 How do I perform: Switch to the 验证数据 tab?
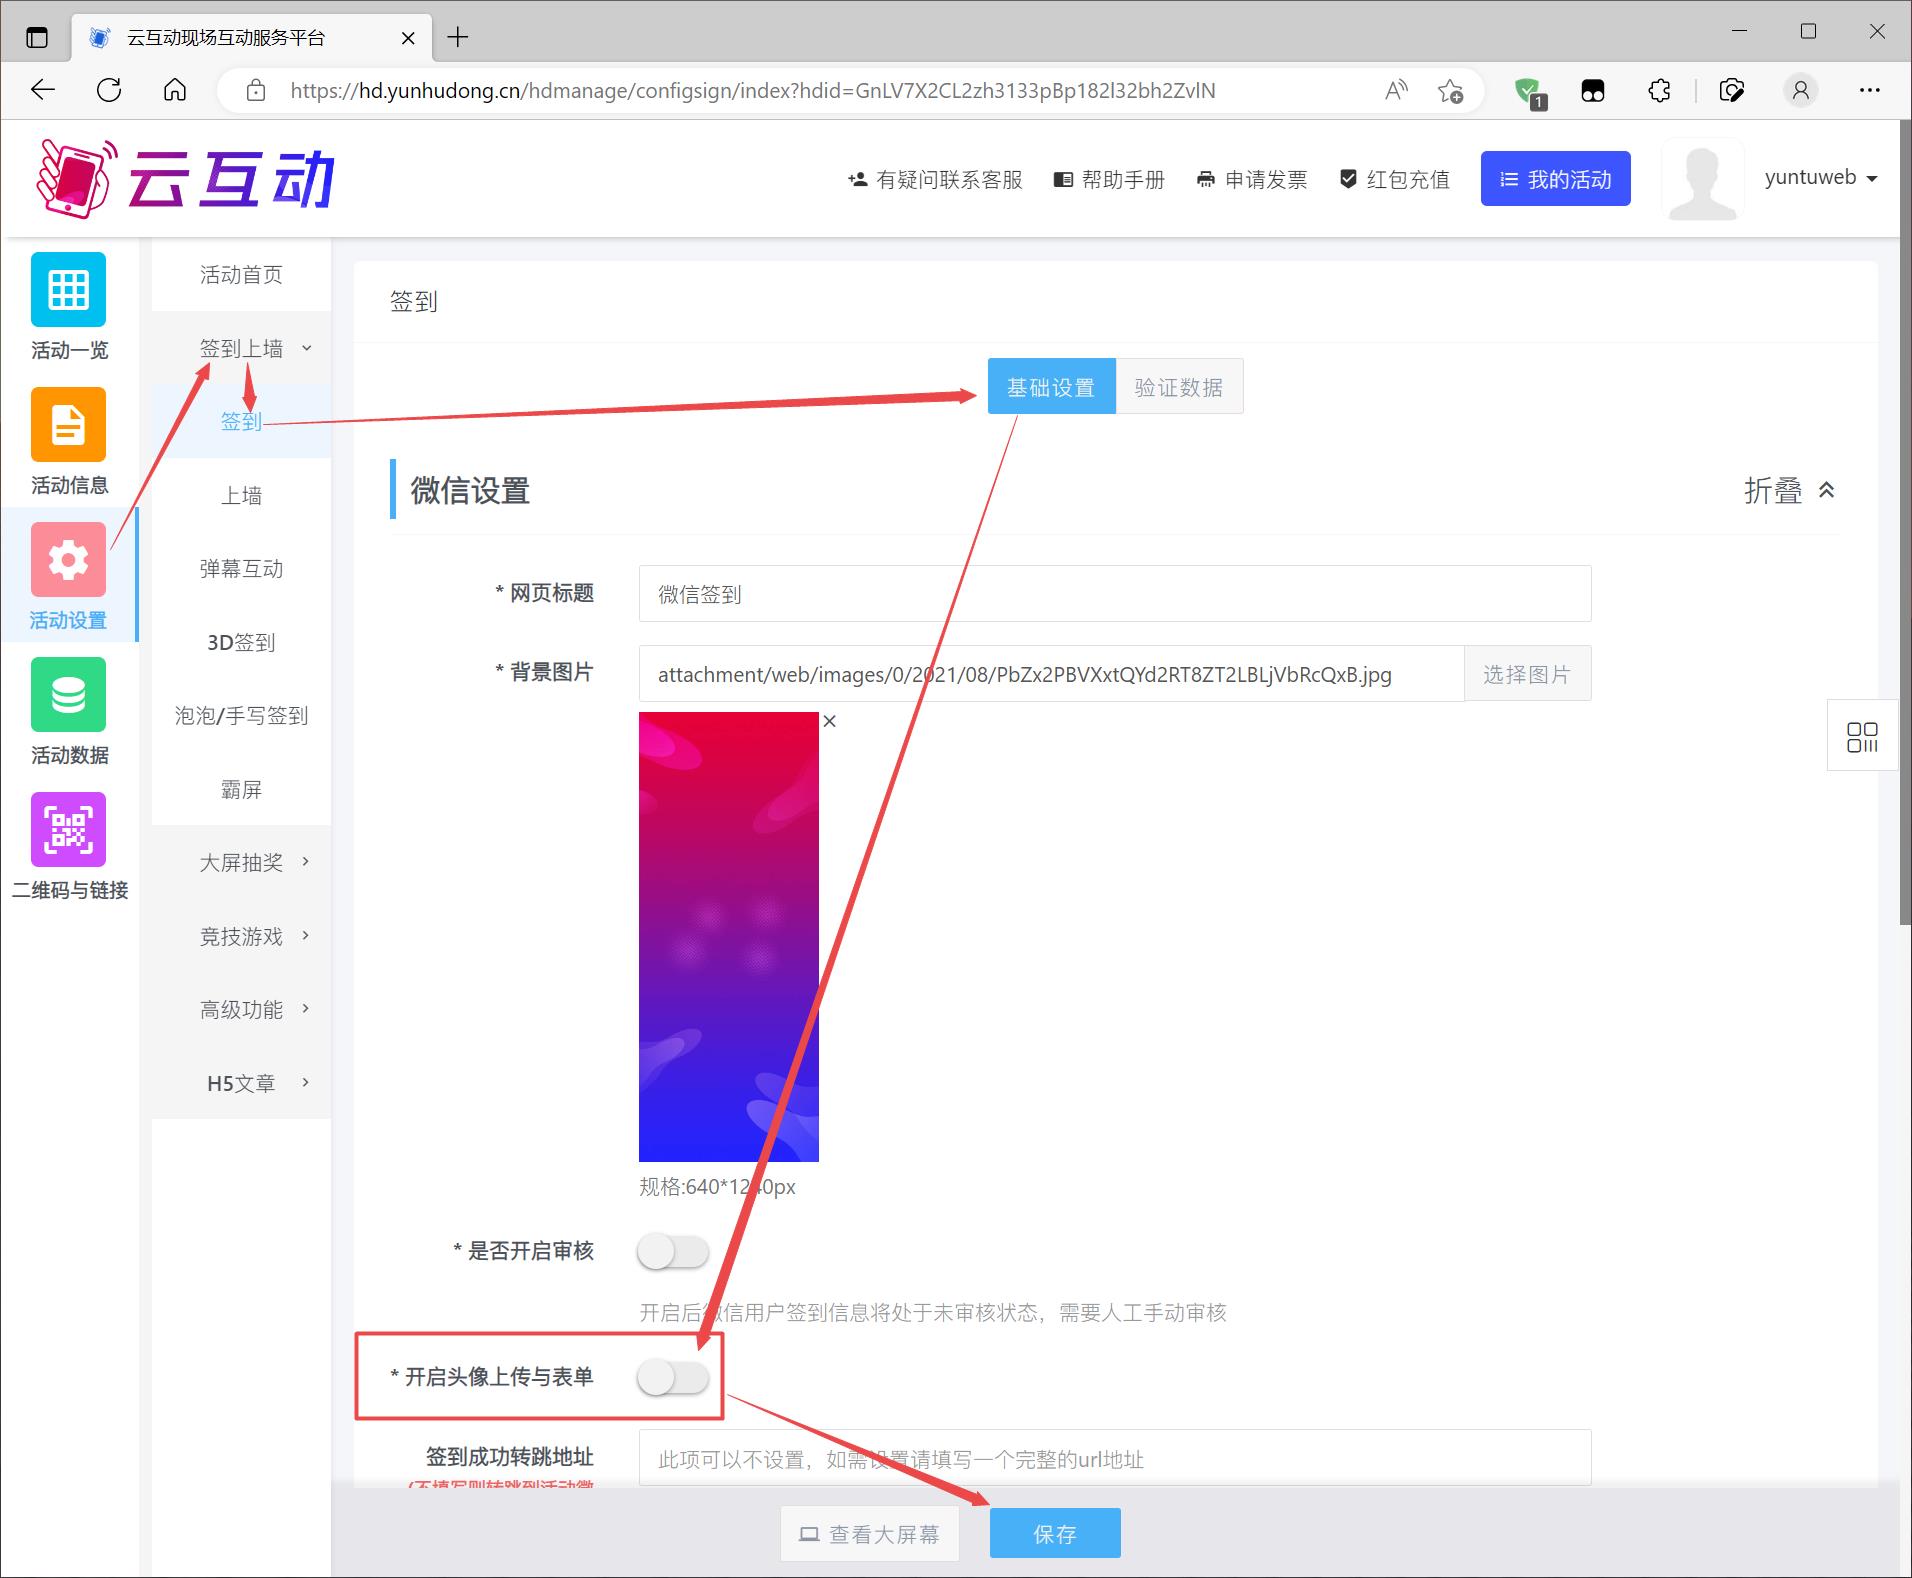coord(1178,387)
